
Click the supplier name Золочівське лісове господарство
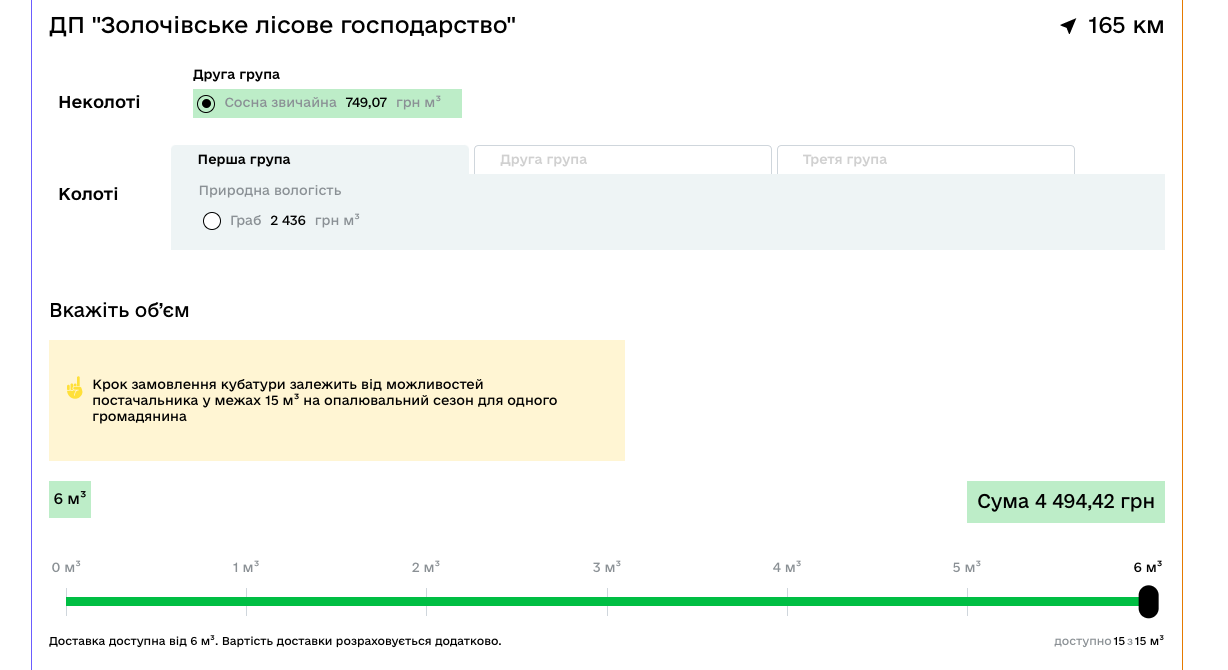[x=283, y=26]
